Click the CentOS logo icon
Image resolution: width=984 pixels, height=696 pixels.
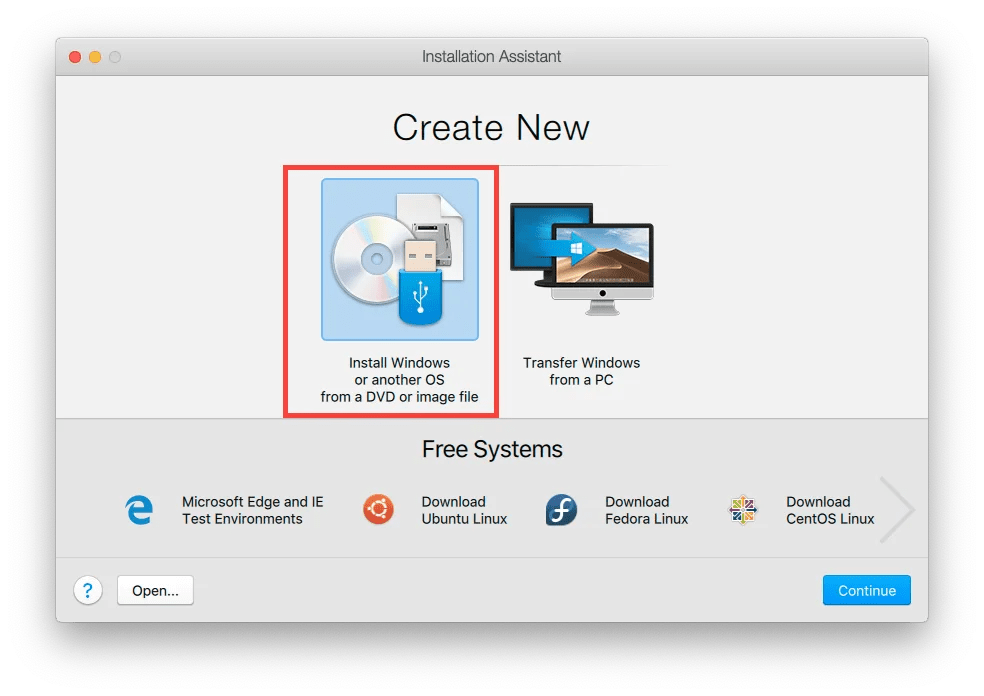pyautogui.click(x=742, y=510)
